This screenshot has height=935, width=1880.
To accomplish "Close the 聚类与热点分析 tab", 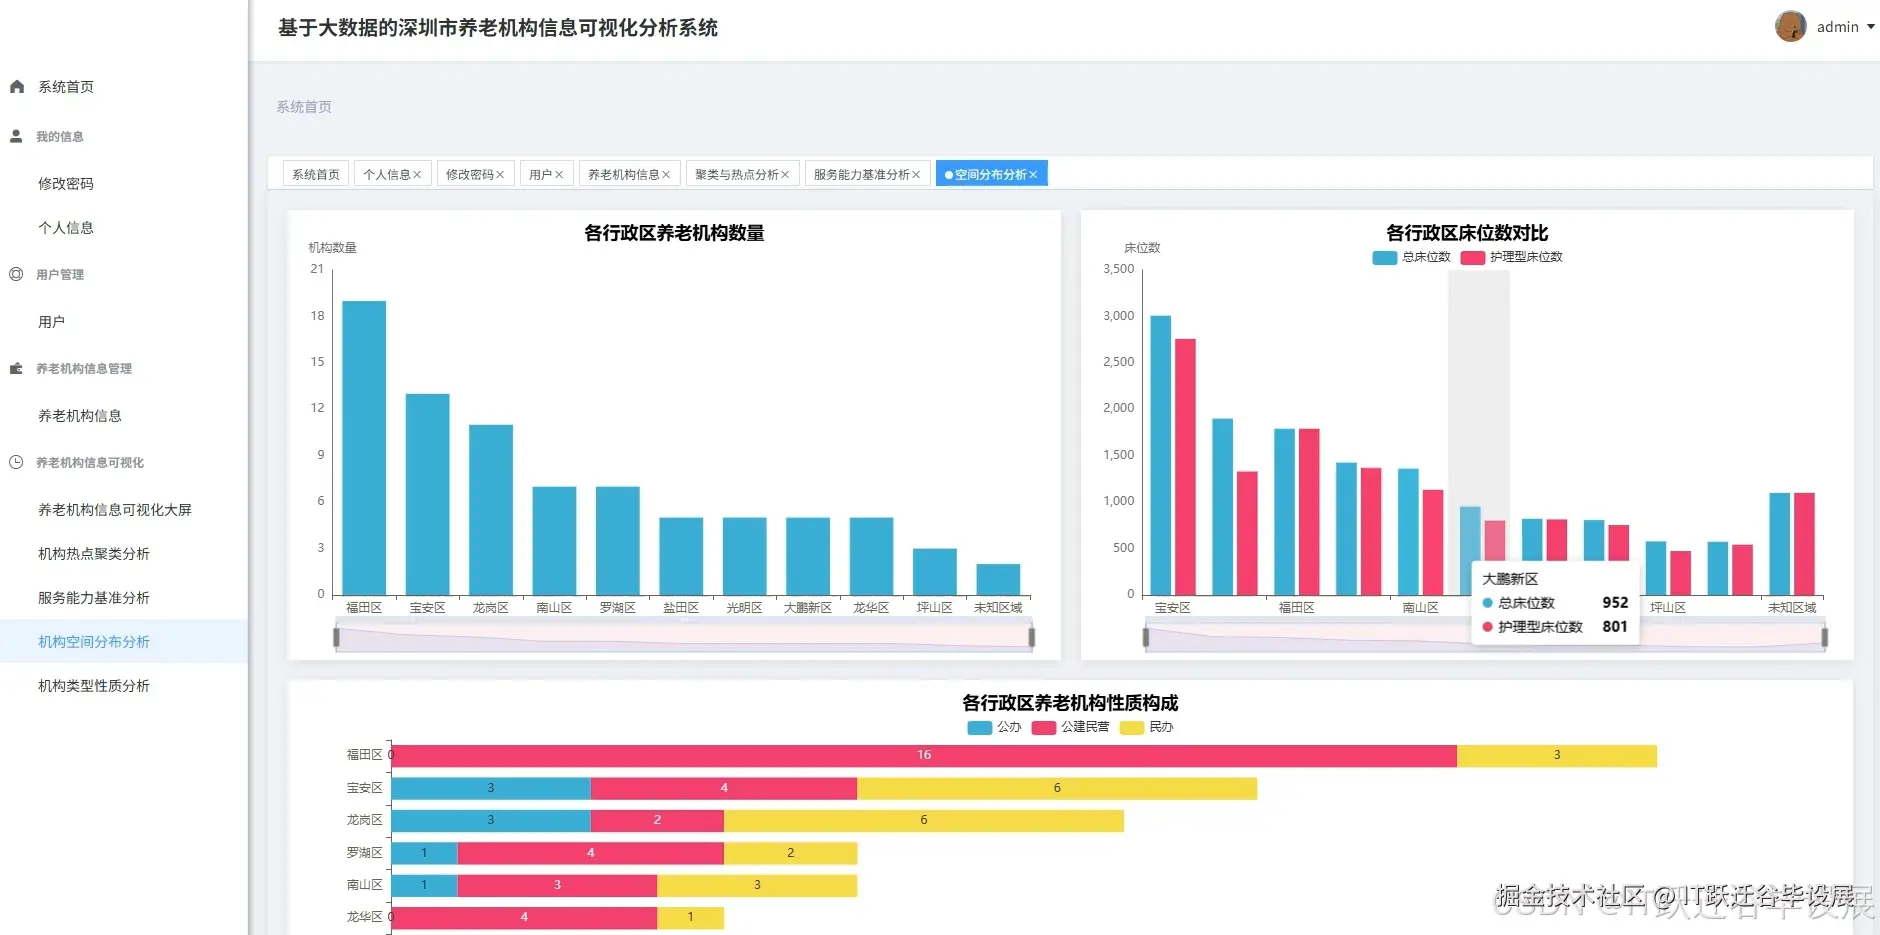I will tap(785, 175).
